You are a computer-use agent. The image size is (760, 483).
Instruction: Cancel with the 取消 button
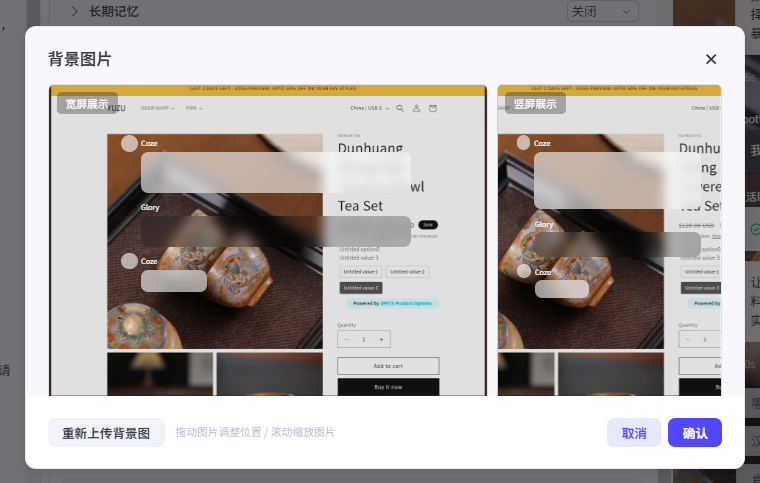(634, 433)
